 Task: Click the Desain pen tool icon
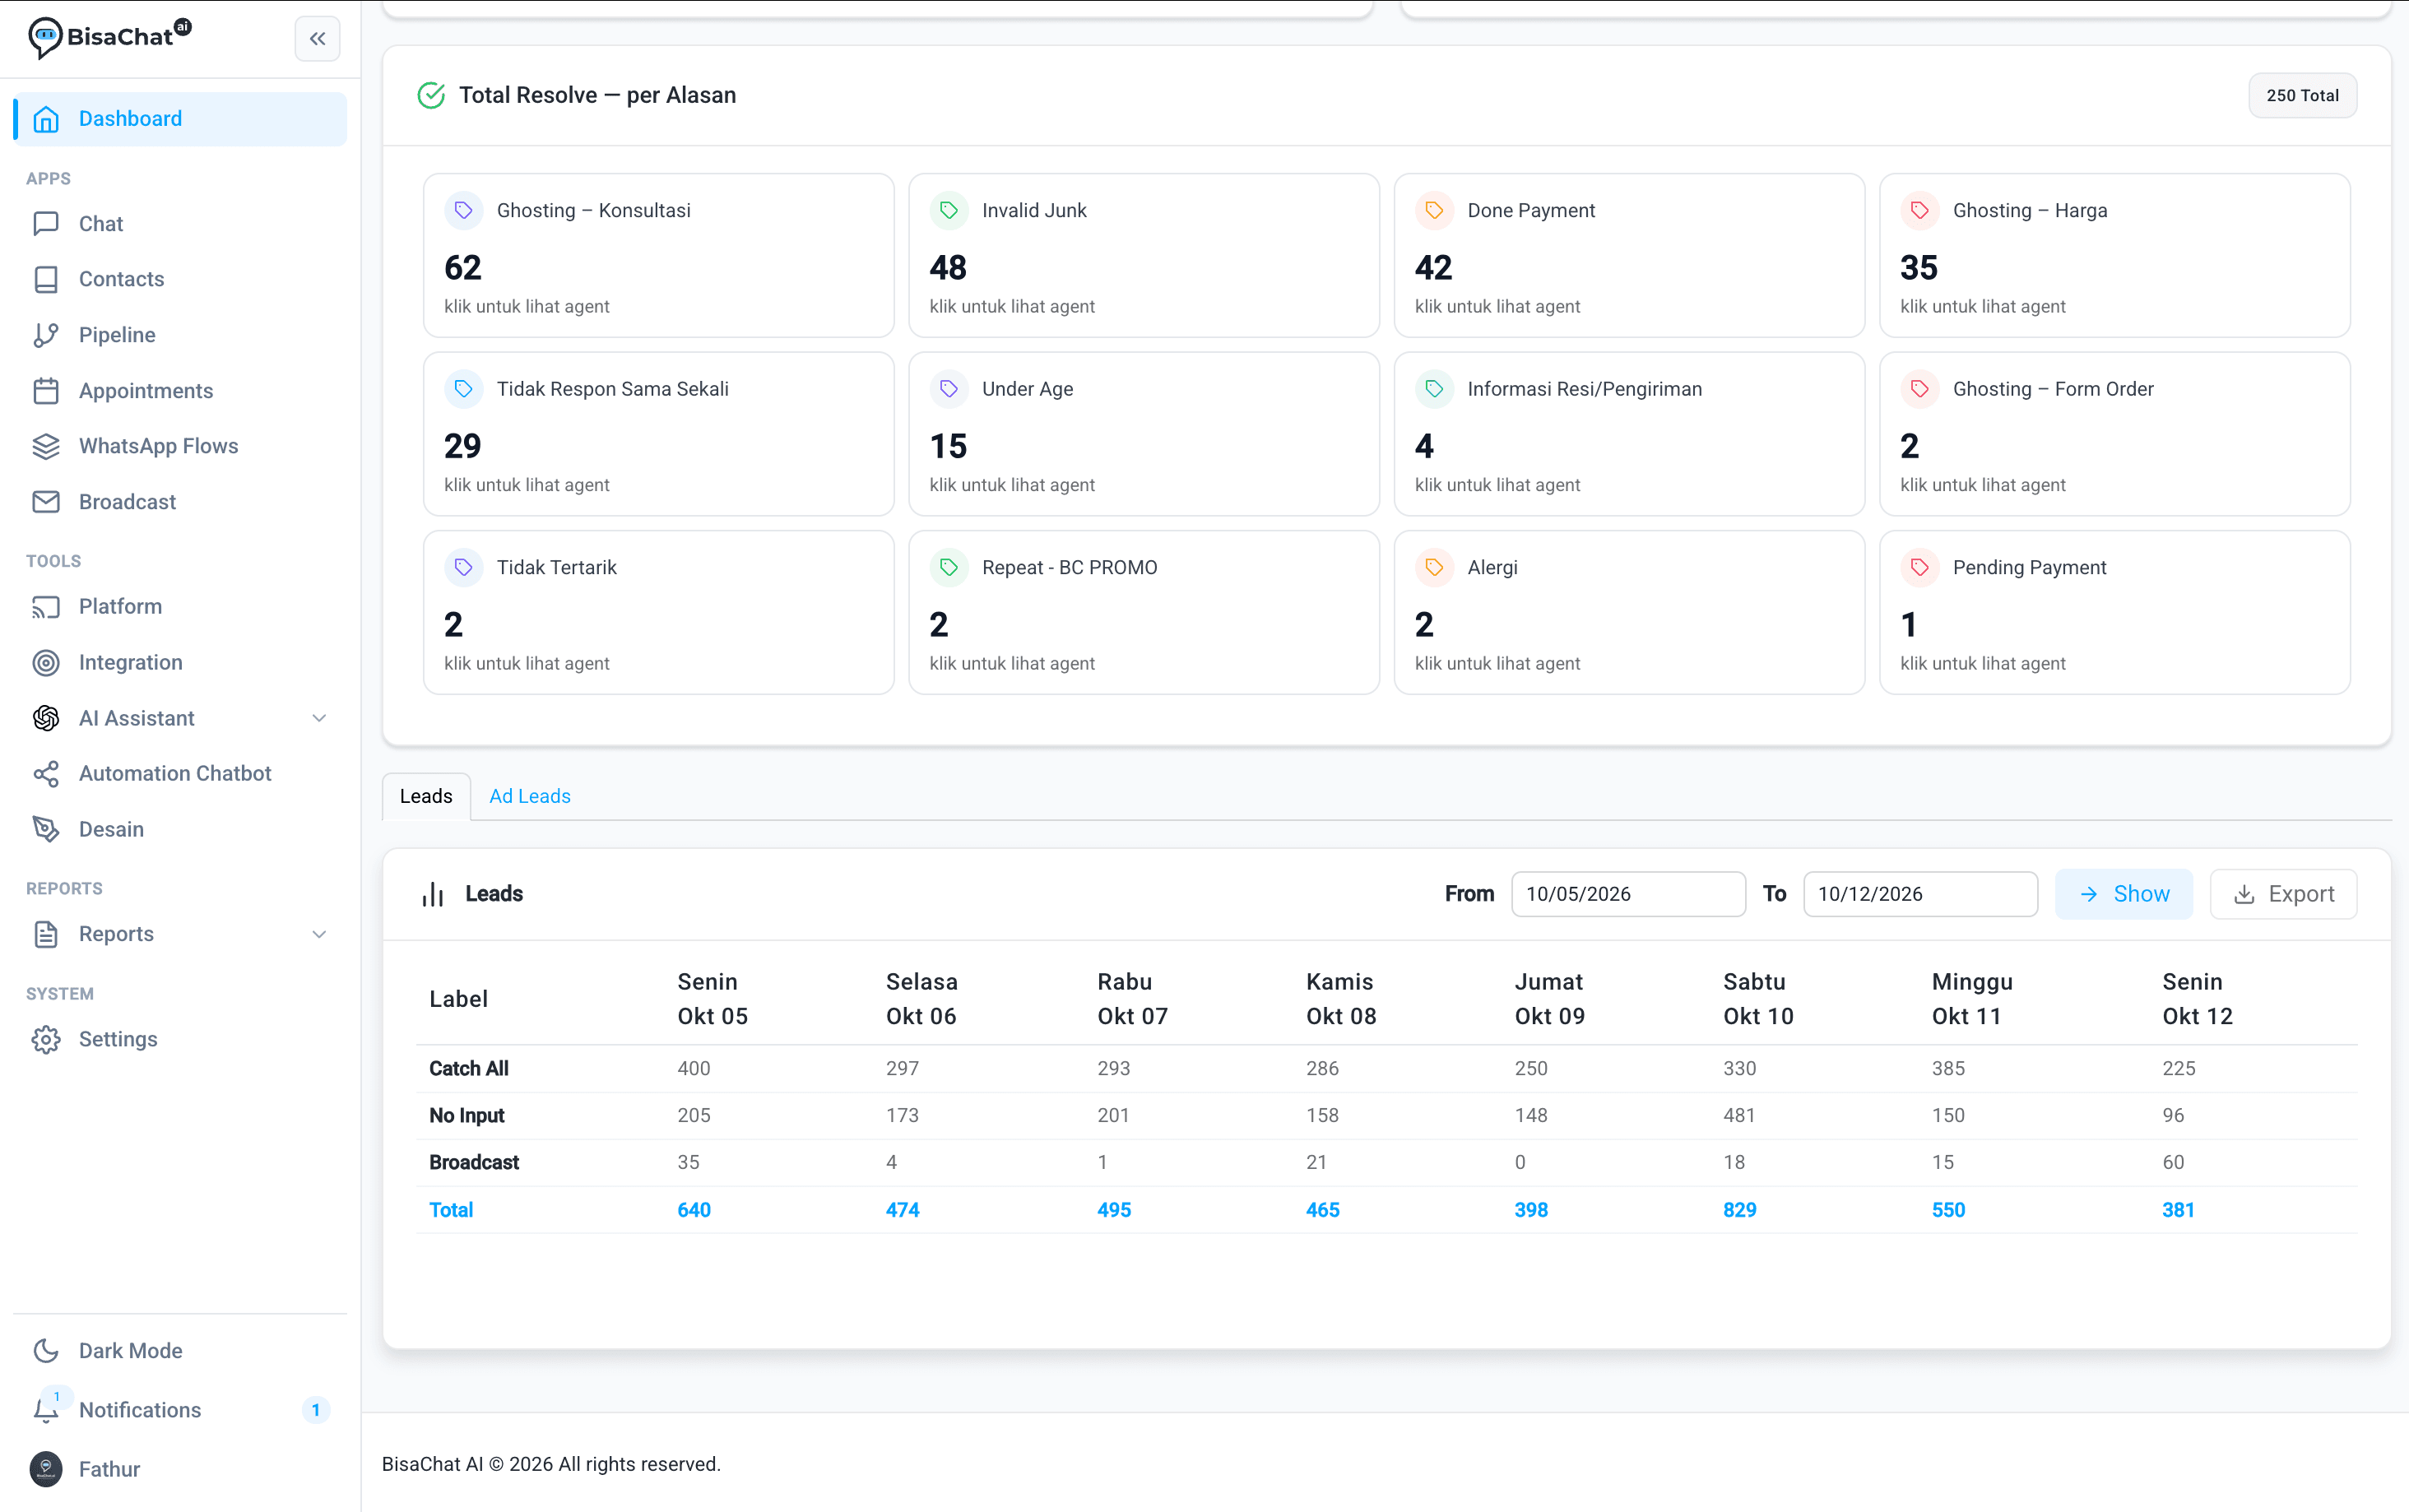[46, 829]
